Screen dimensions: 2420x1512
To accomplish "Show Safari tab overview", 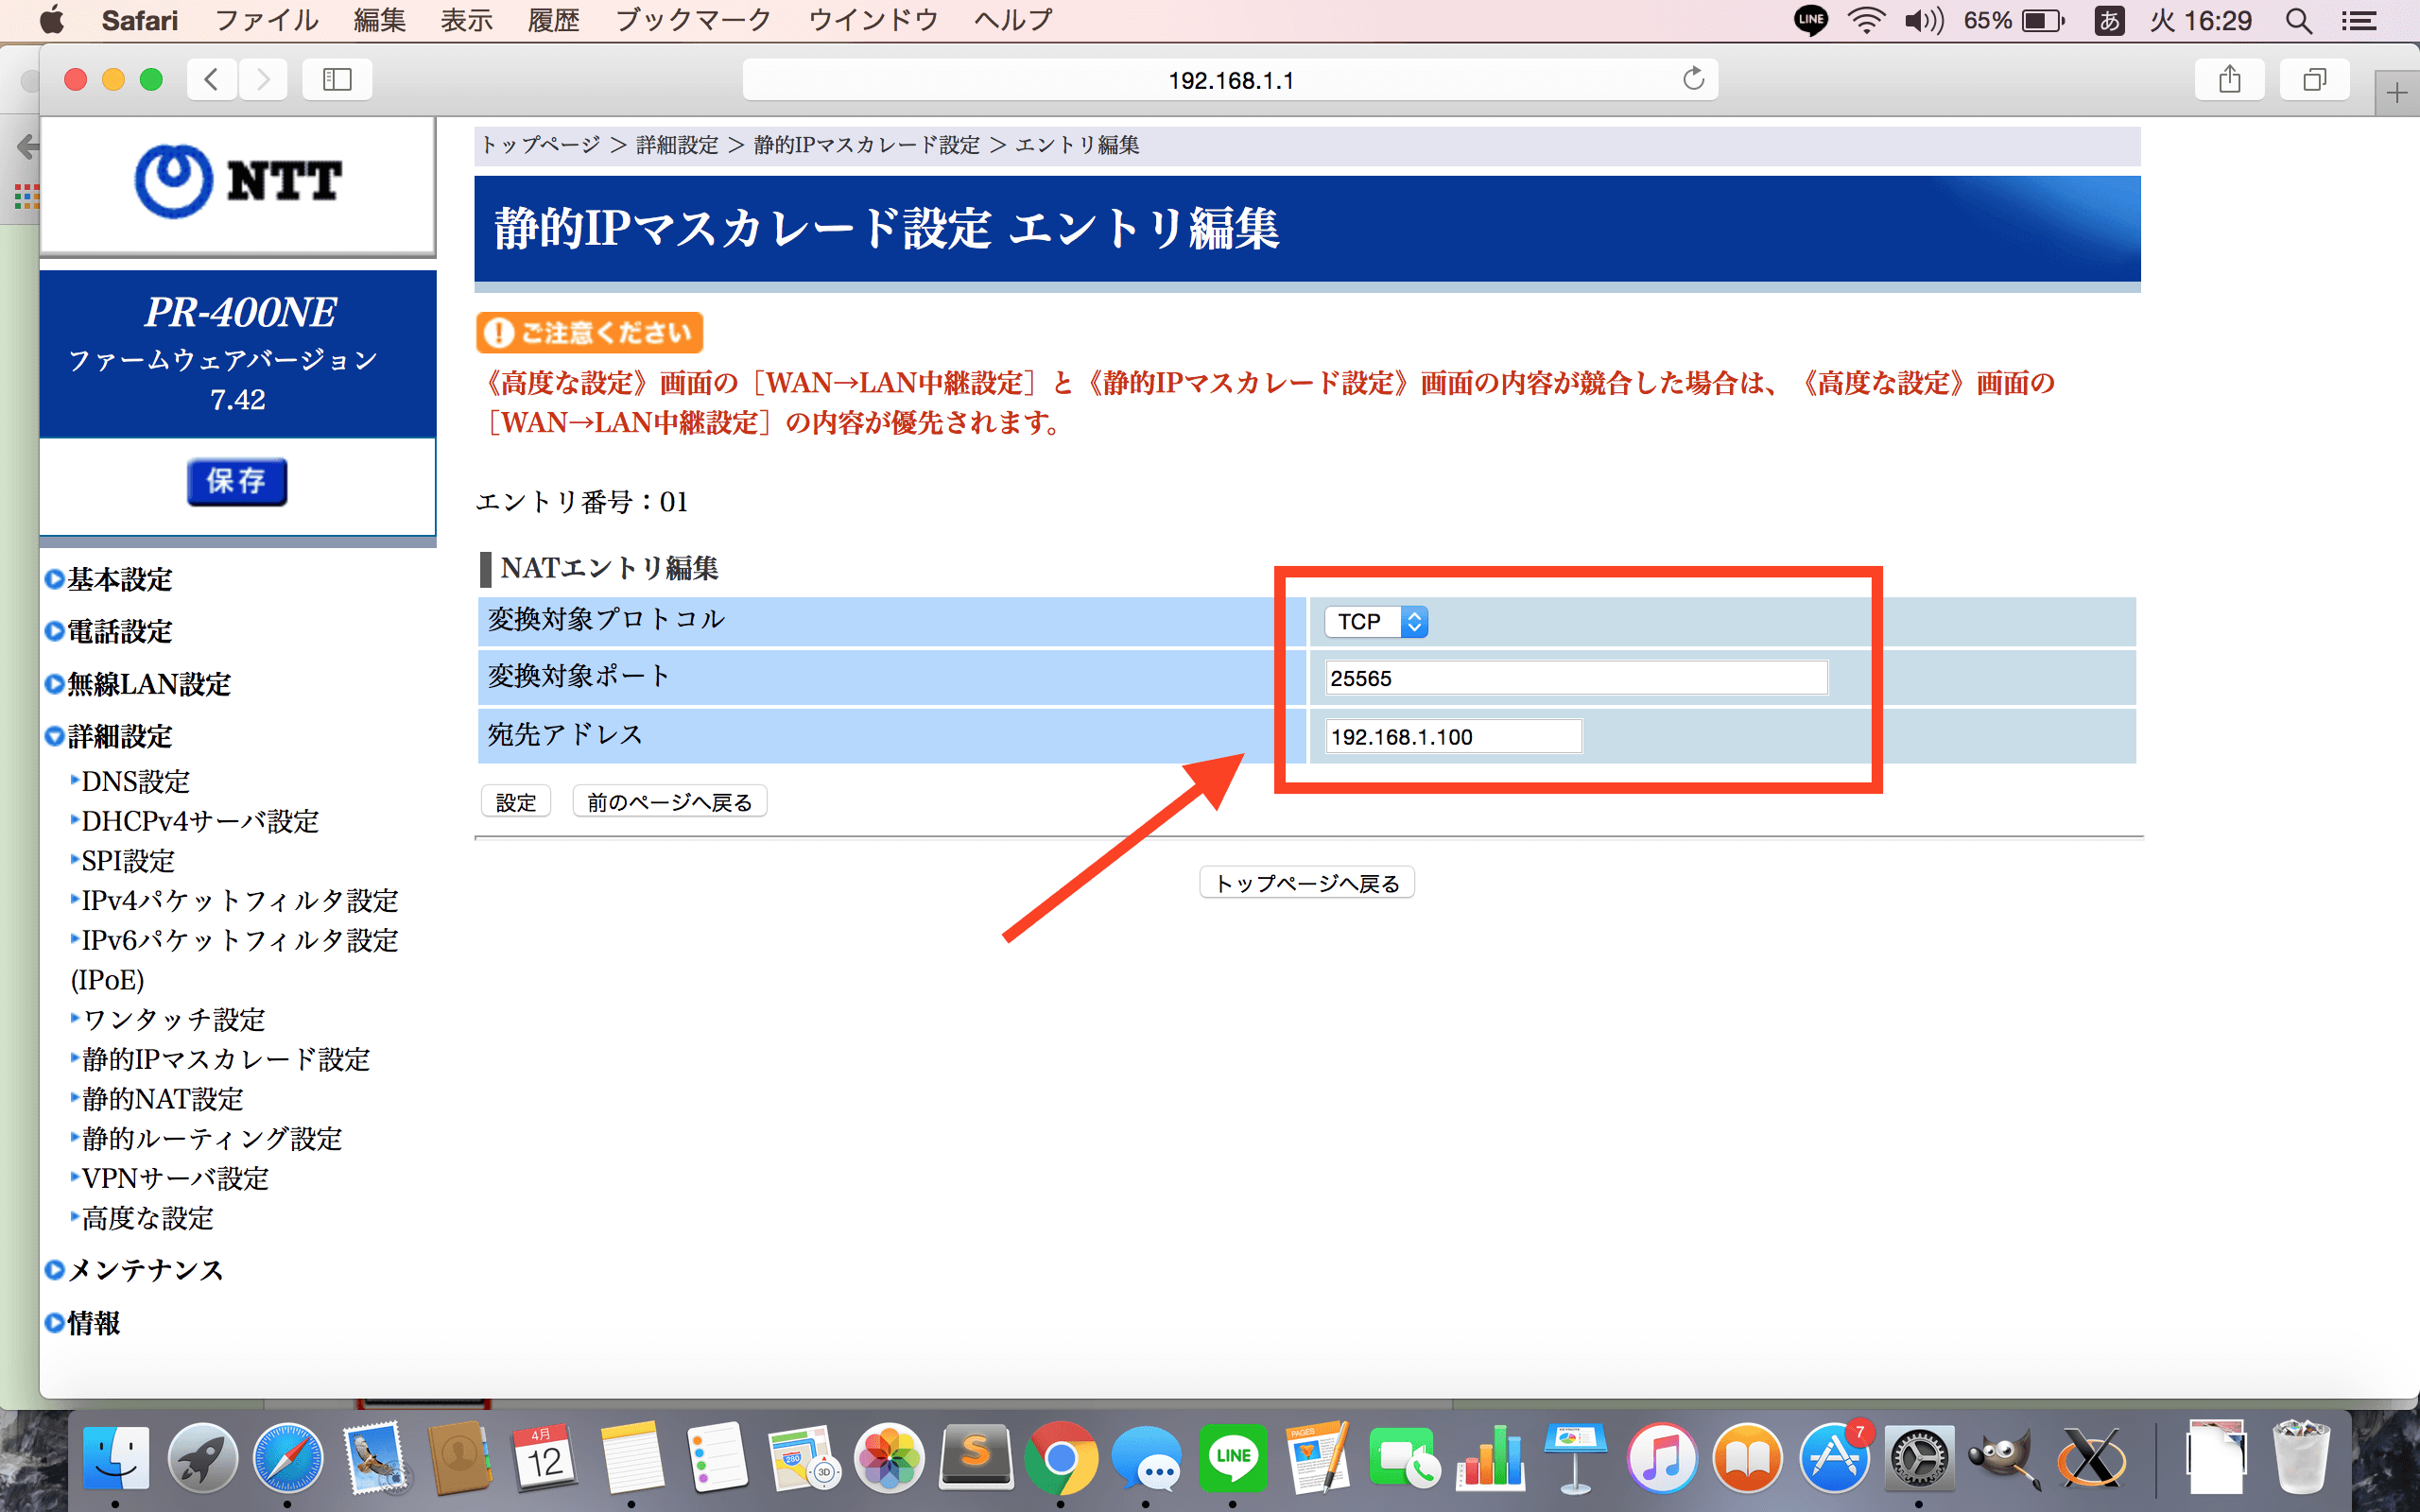I will click(2314, 79).
